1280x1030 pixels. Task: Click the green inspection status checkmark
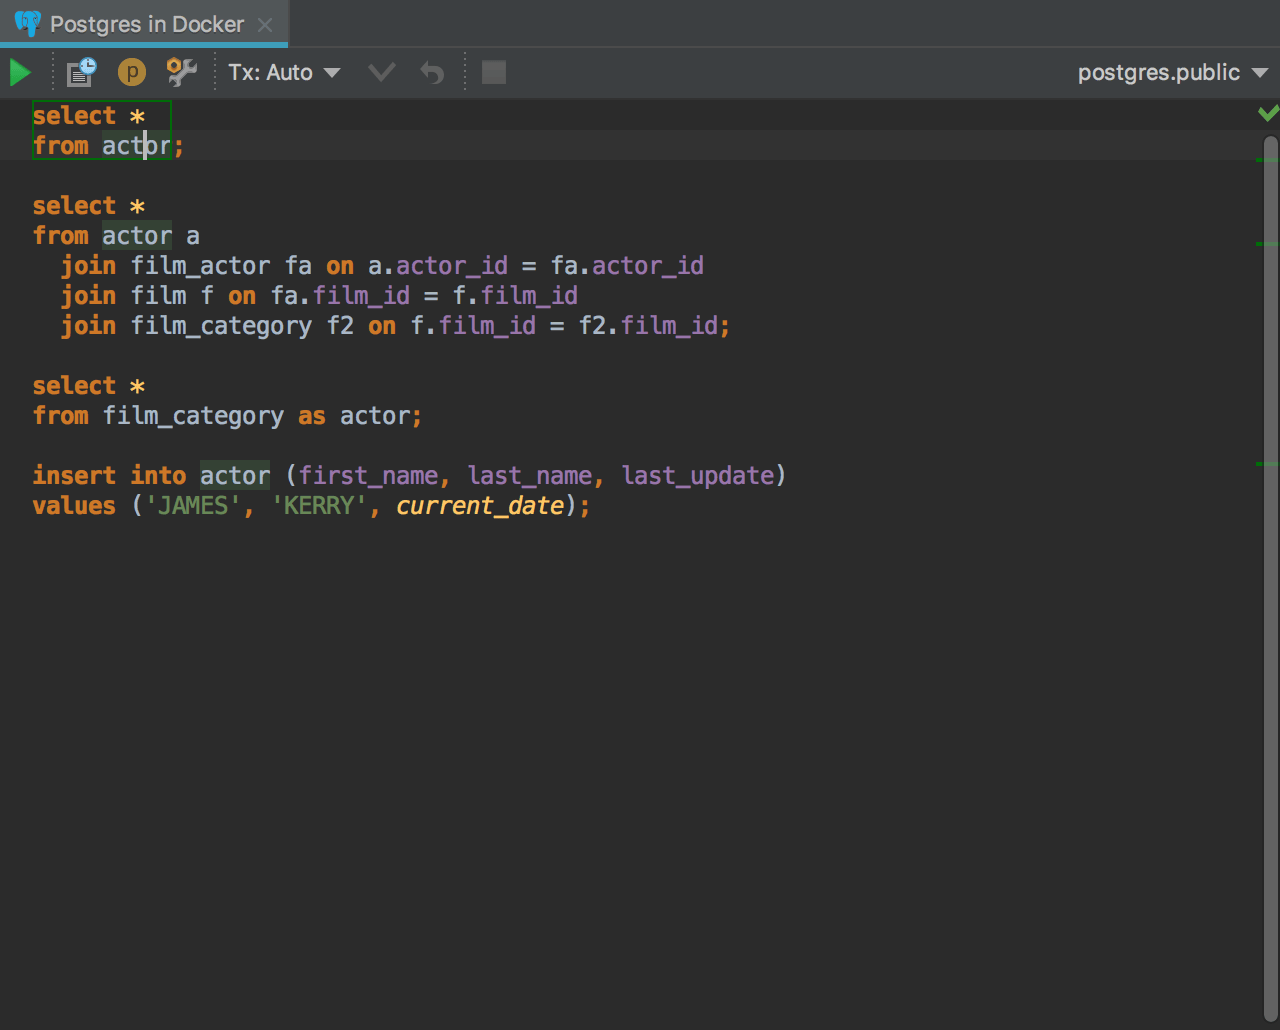tap(1268, 114)
